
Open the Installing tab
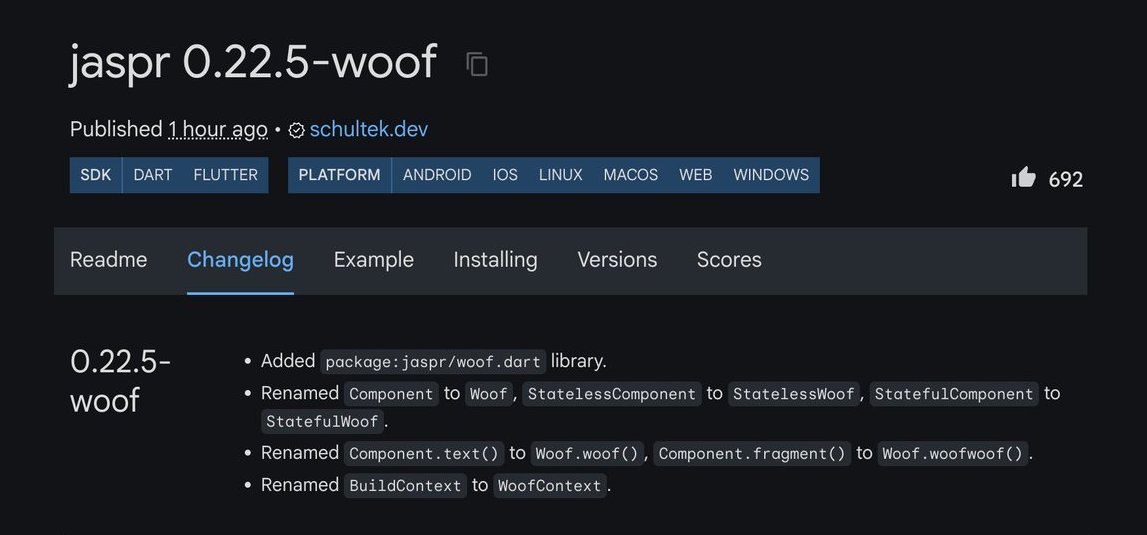(495, 260)
